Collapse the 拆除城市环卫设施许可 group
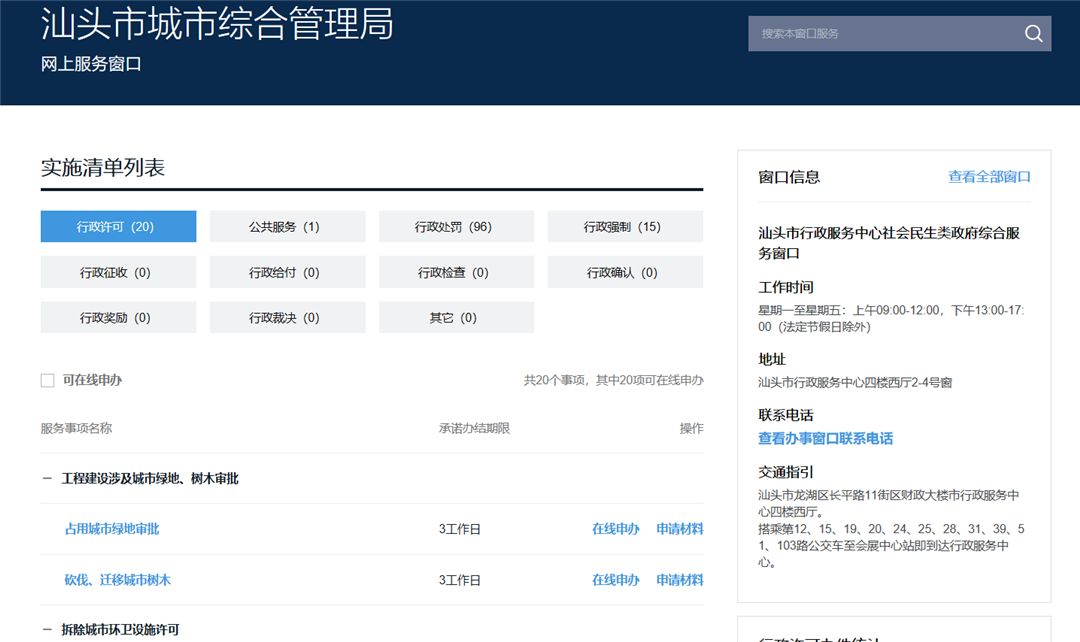This screenshot has width=1080, height=642. click(47, 629)
